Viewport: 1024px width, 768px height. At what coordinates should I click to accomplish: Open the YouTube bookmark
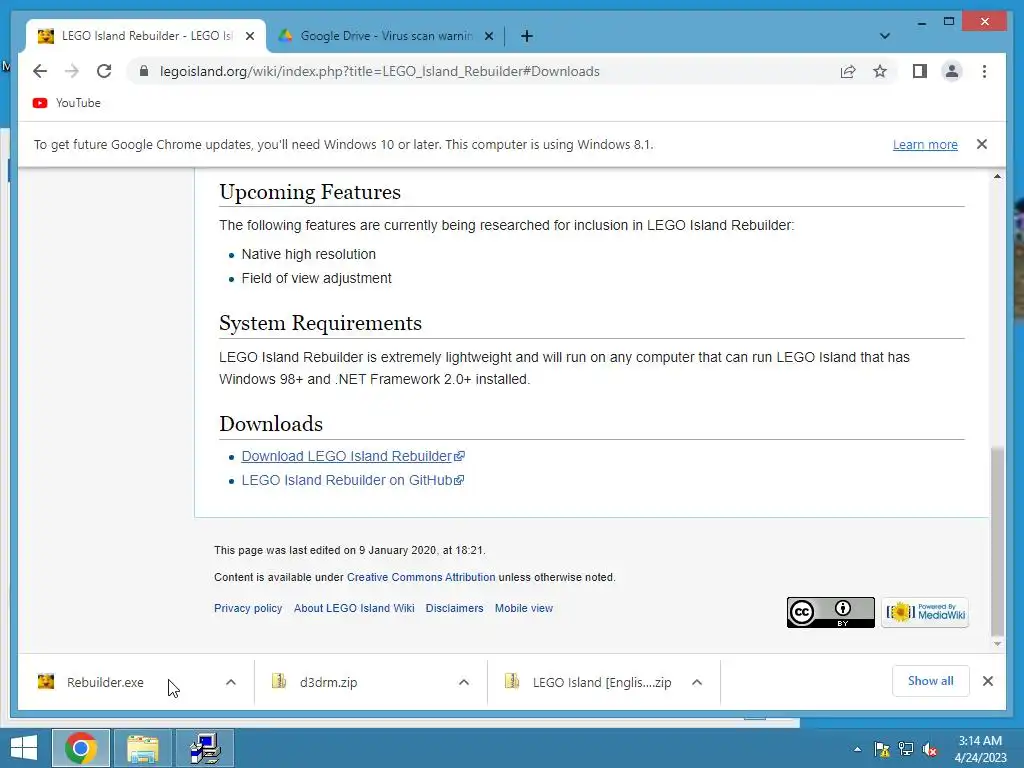click(67, 103)
